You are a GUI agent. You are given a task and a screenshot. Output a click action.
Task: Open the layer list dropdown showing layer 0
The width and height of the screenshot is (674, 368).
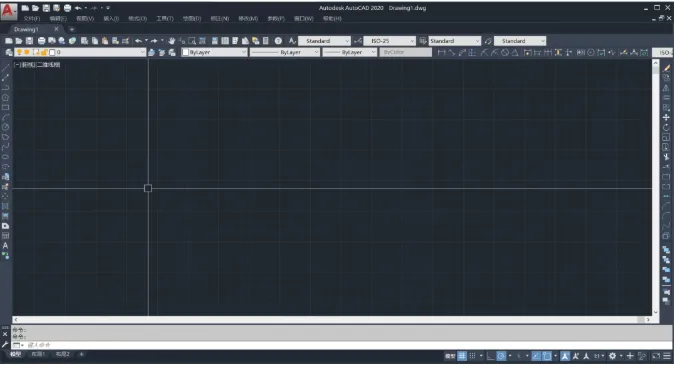click(80, 52)
